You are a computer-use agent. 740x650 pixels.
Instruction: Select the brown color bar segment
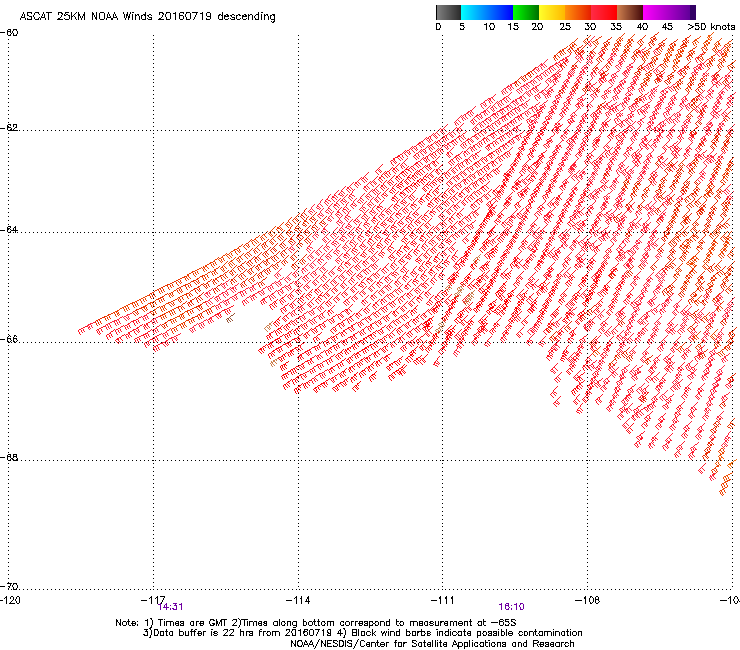pyautogui.click(x=630, y=12)
